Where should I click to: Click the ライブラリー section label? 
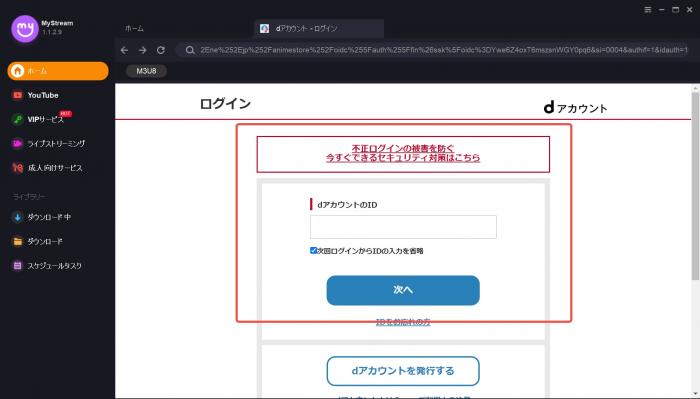(29, 196)
